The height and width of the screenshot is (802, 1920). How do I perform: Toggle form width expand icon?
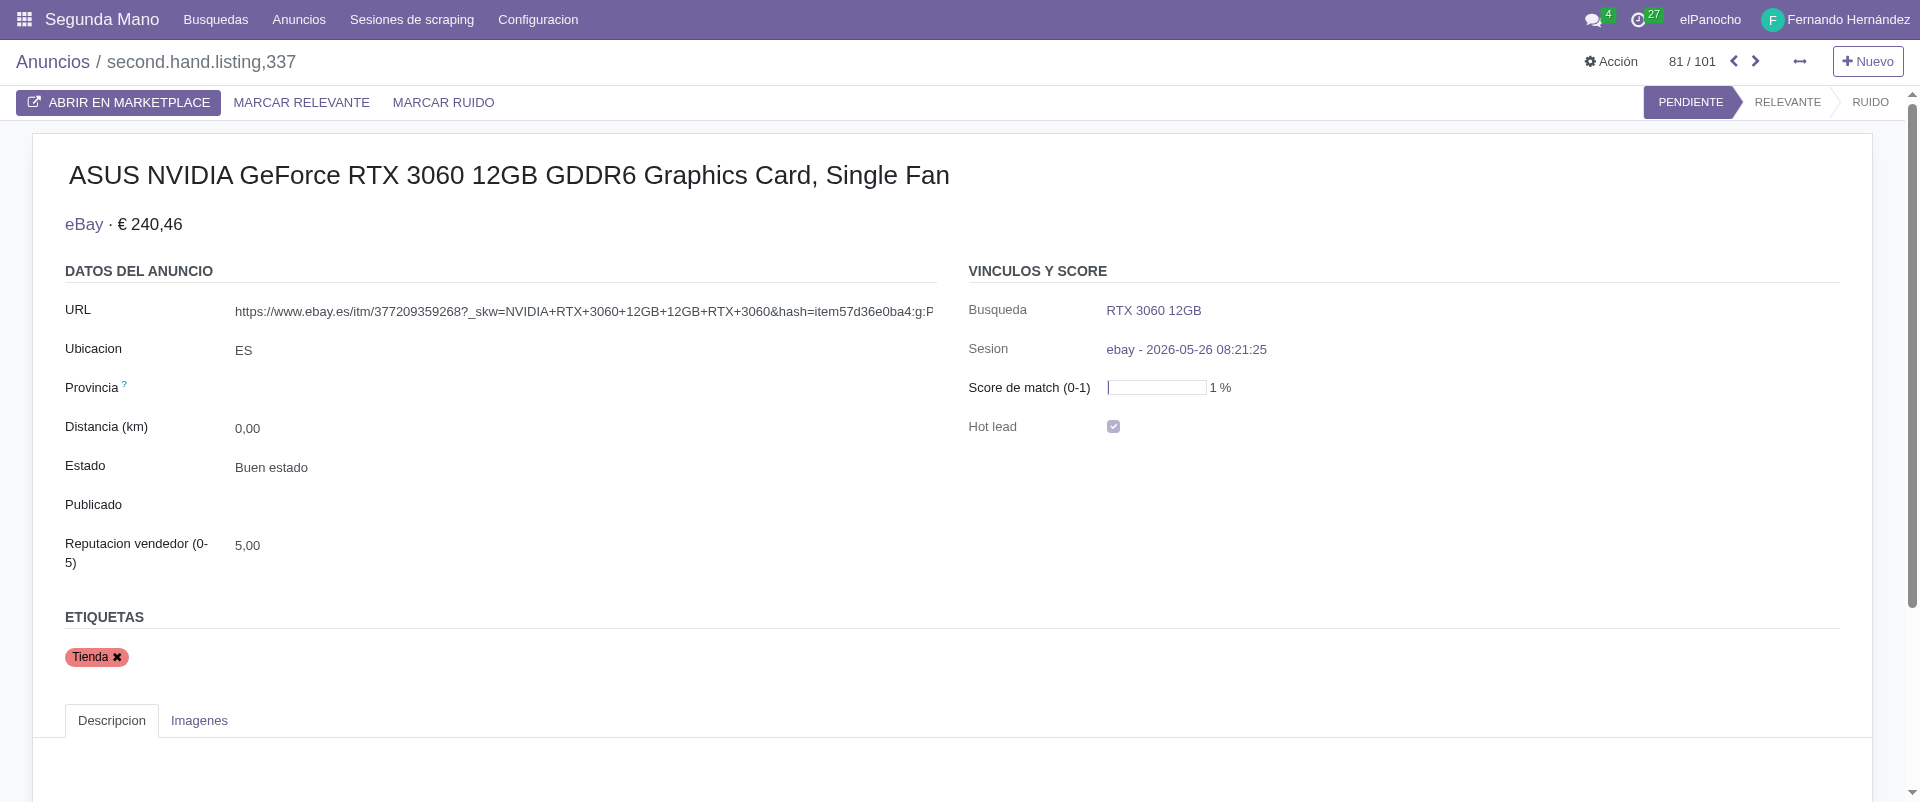tap(1800, 61)
